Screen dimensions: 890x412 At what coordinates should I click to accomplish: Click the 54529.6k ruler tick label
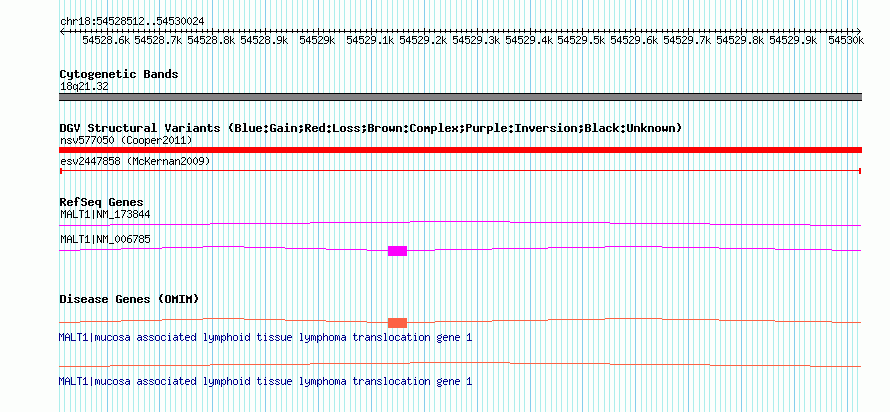pyautogui.click(x=634, y=40)
